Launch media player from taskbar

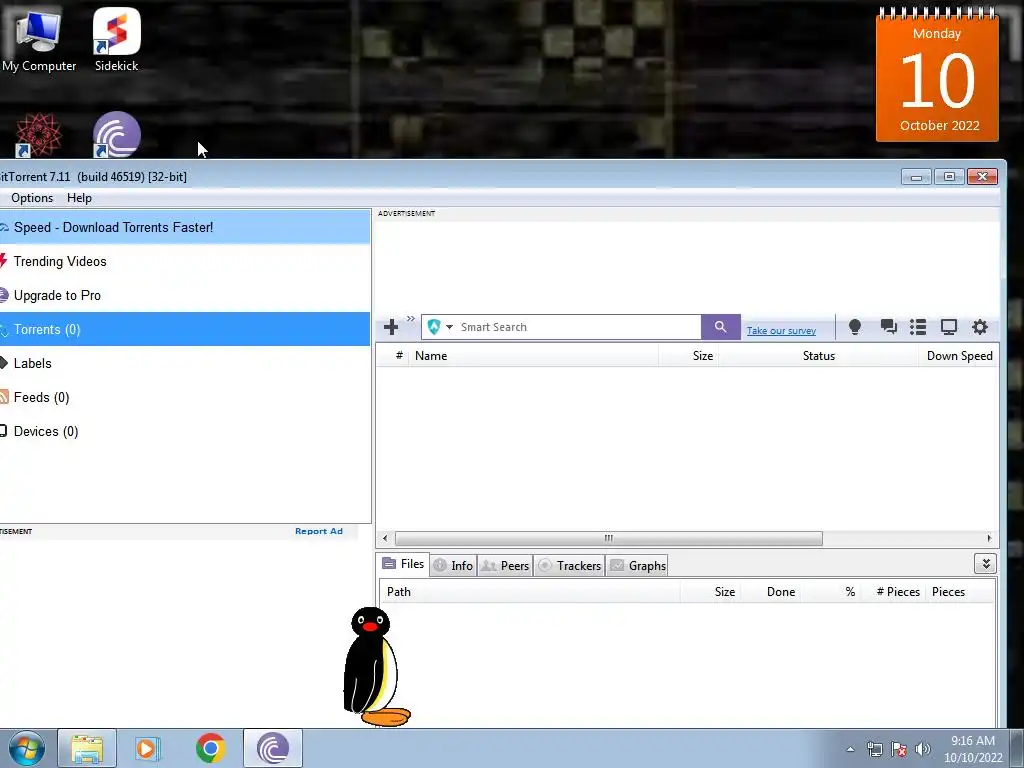148,748
